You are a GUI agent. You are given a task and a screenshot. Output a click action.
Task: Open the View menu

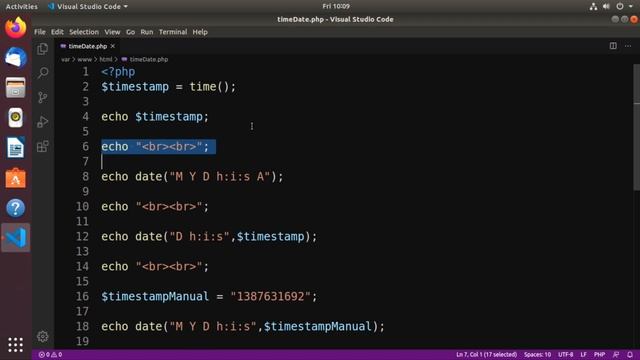[x=112, y=32]
